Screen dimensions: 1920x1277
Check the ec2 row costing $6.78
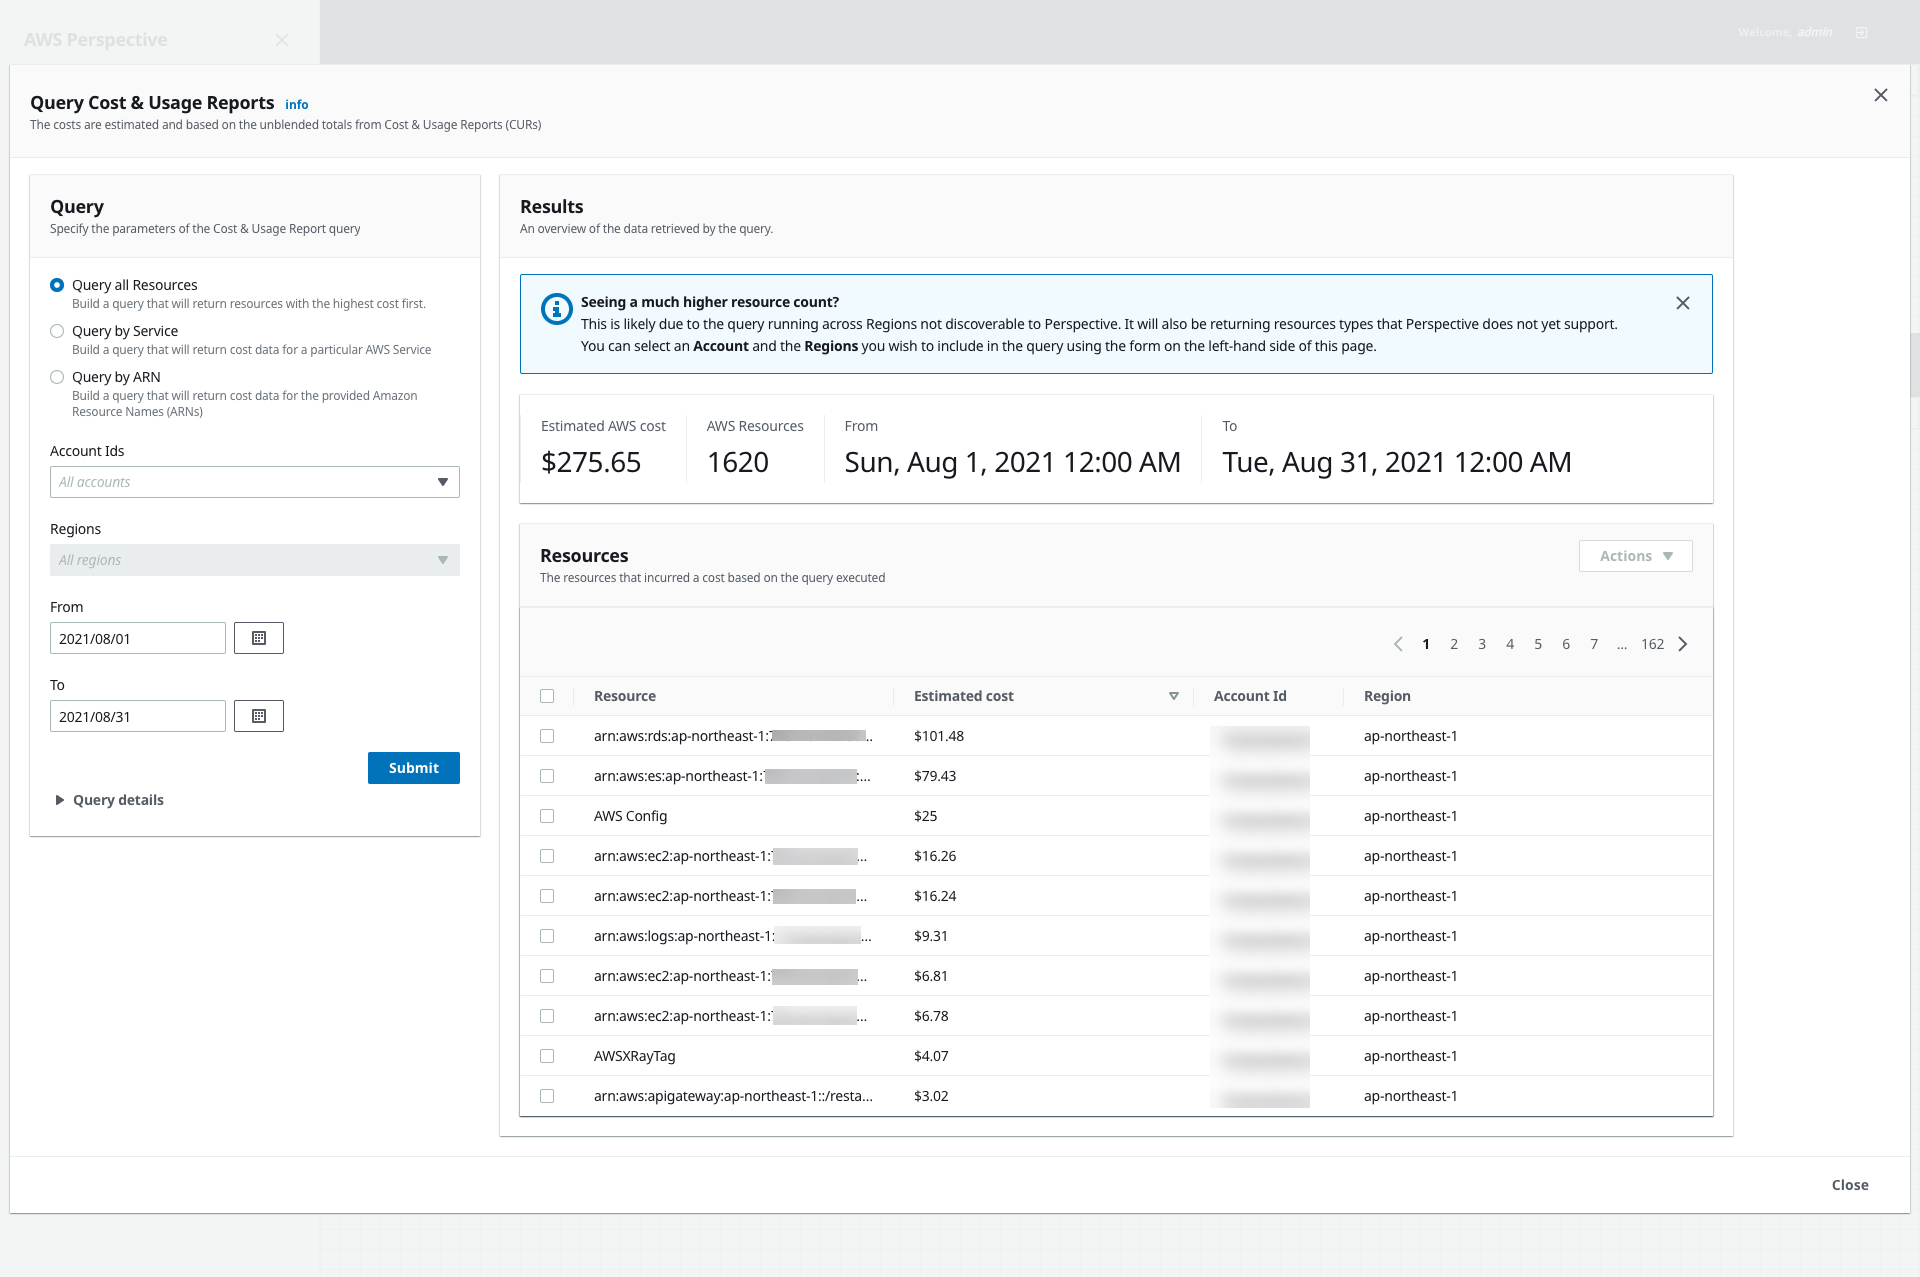pos(547,1016)
